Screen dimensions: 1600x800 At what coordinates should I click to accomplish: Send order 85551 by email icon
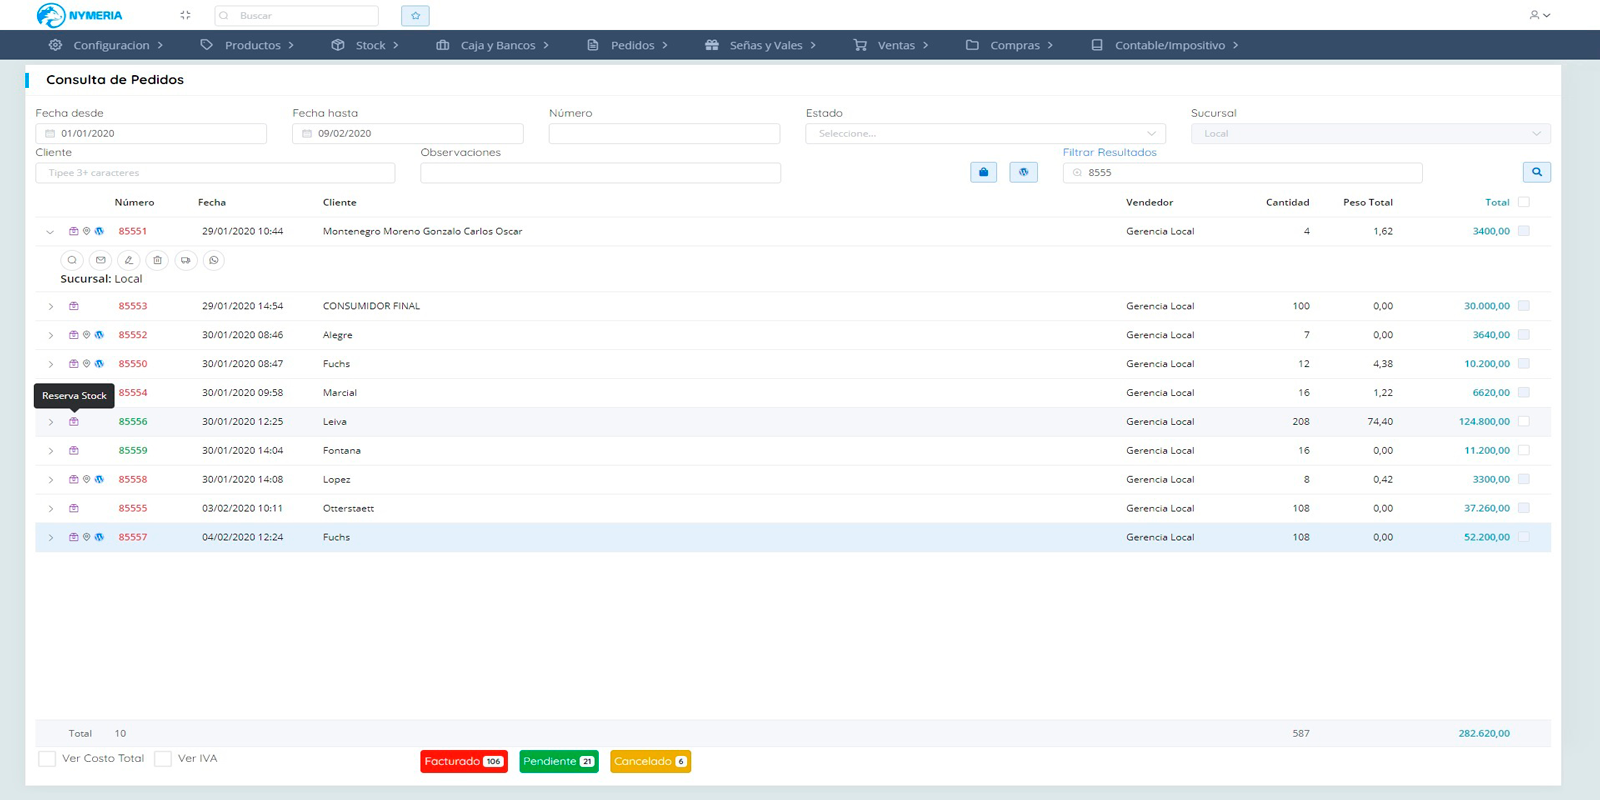point(100,260)
